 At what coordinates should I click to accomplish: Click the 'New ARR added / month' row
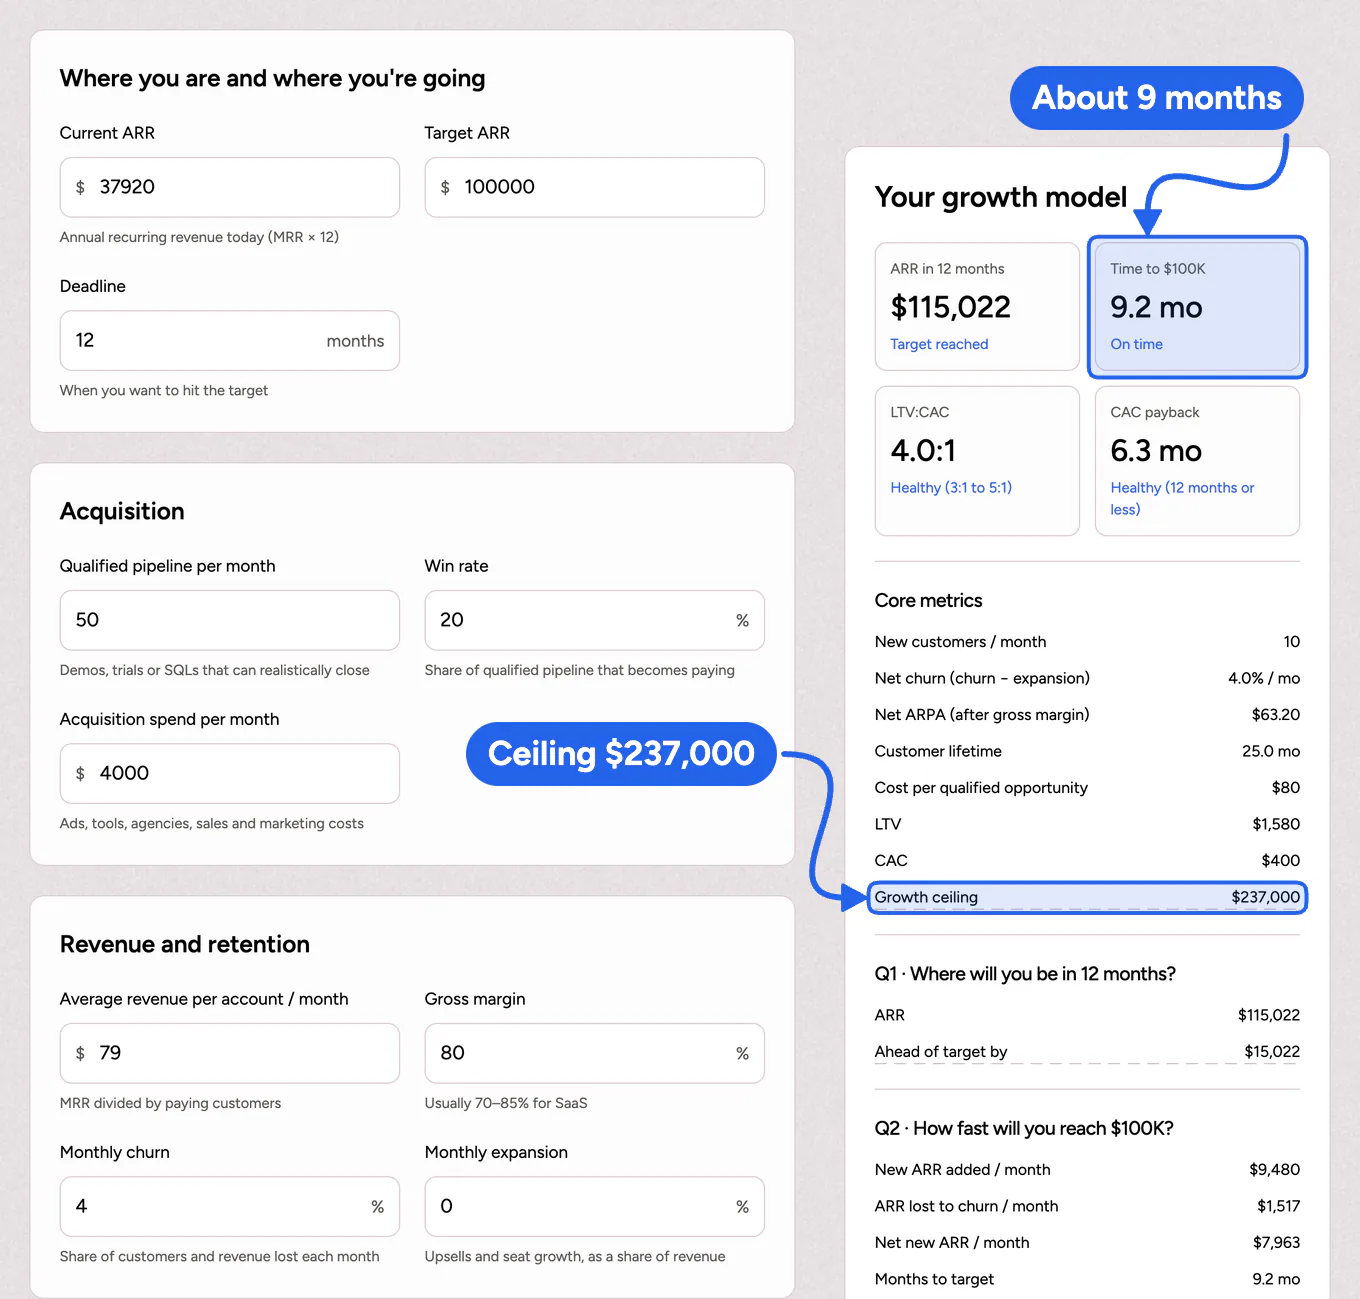(1087, 1170)
